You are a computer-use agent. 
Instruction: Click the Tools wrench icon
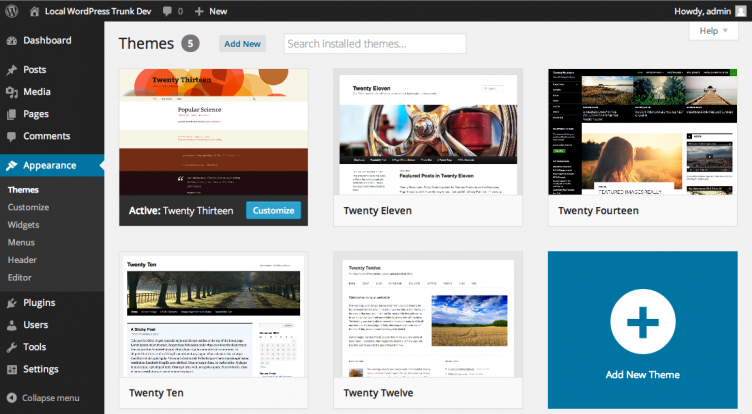coord(12,347)
